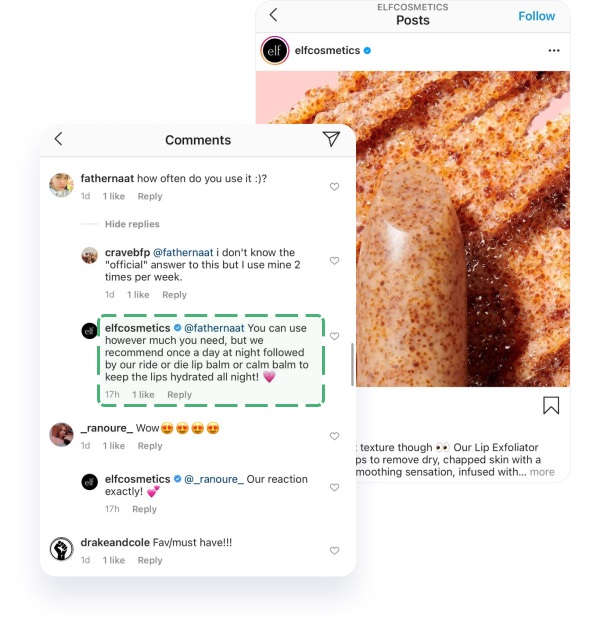Reply to fathernaat's question comment
The height and width of the screenshot is (628, 600).
150,196
